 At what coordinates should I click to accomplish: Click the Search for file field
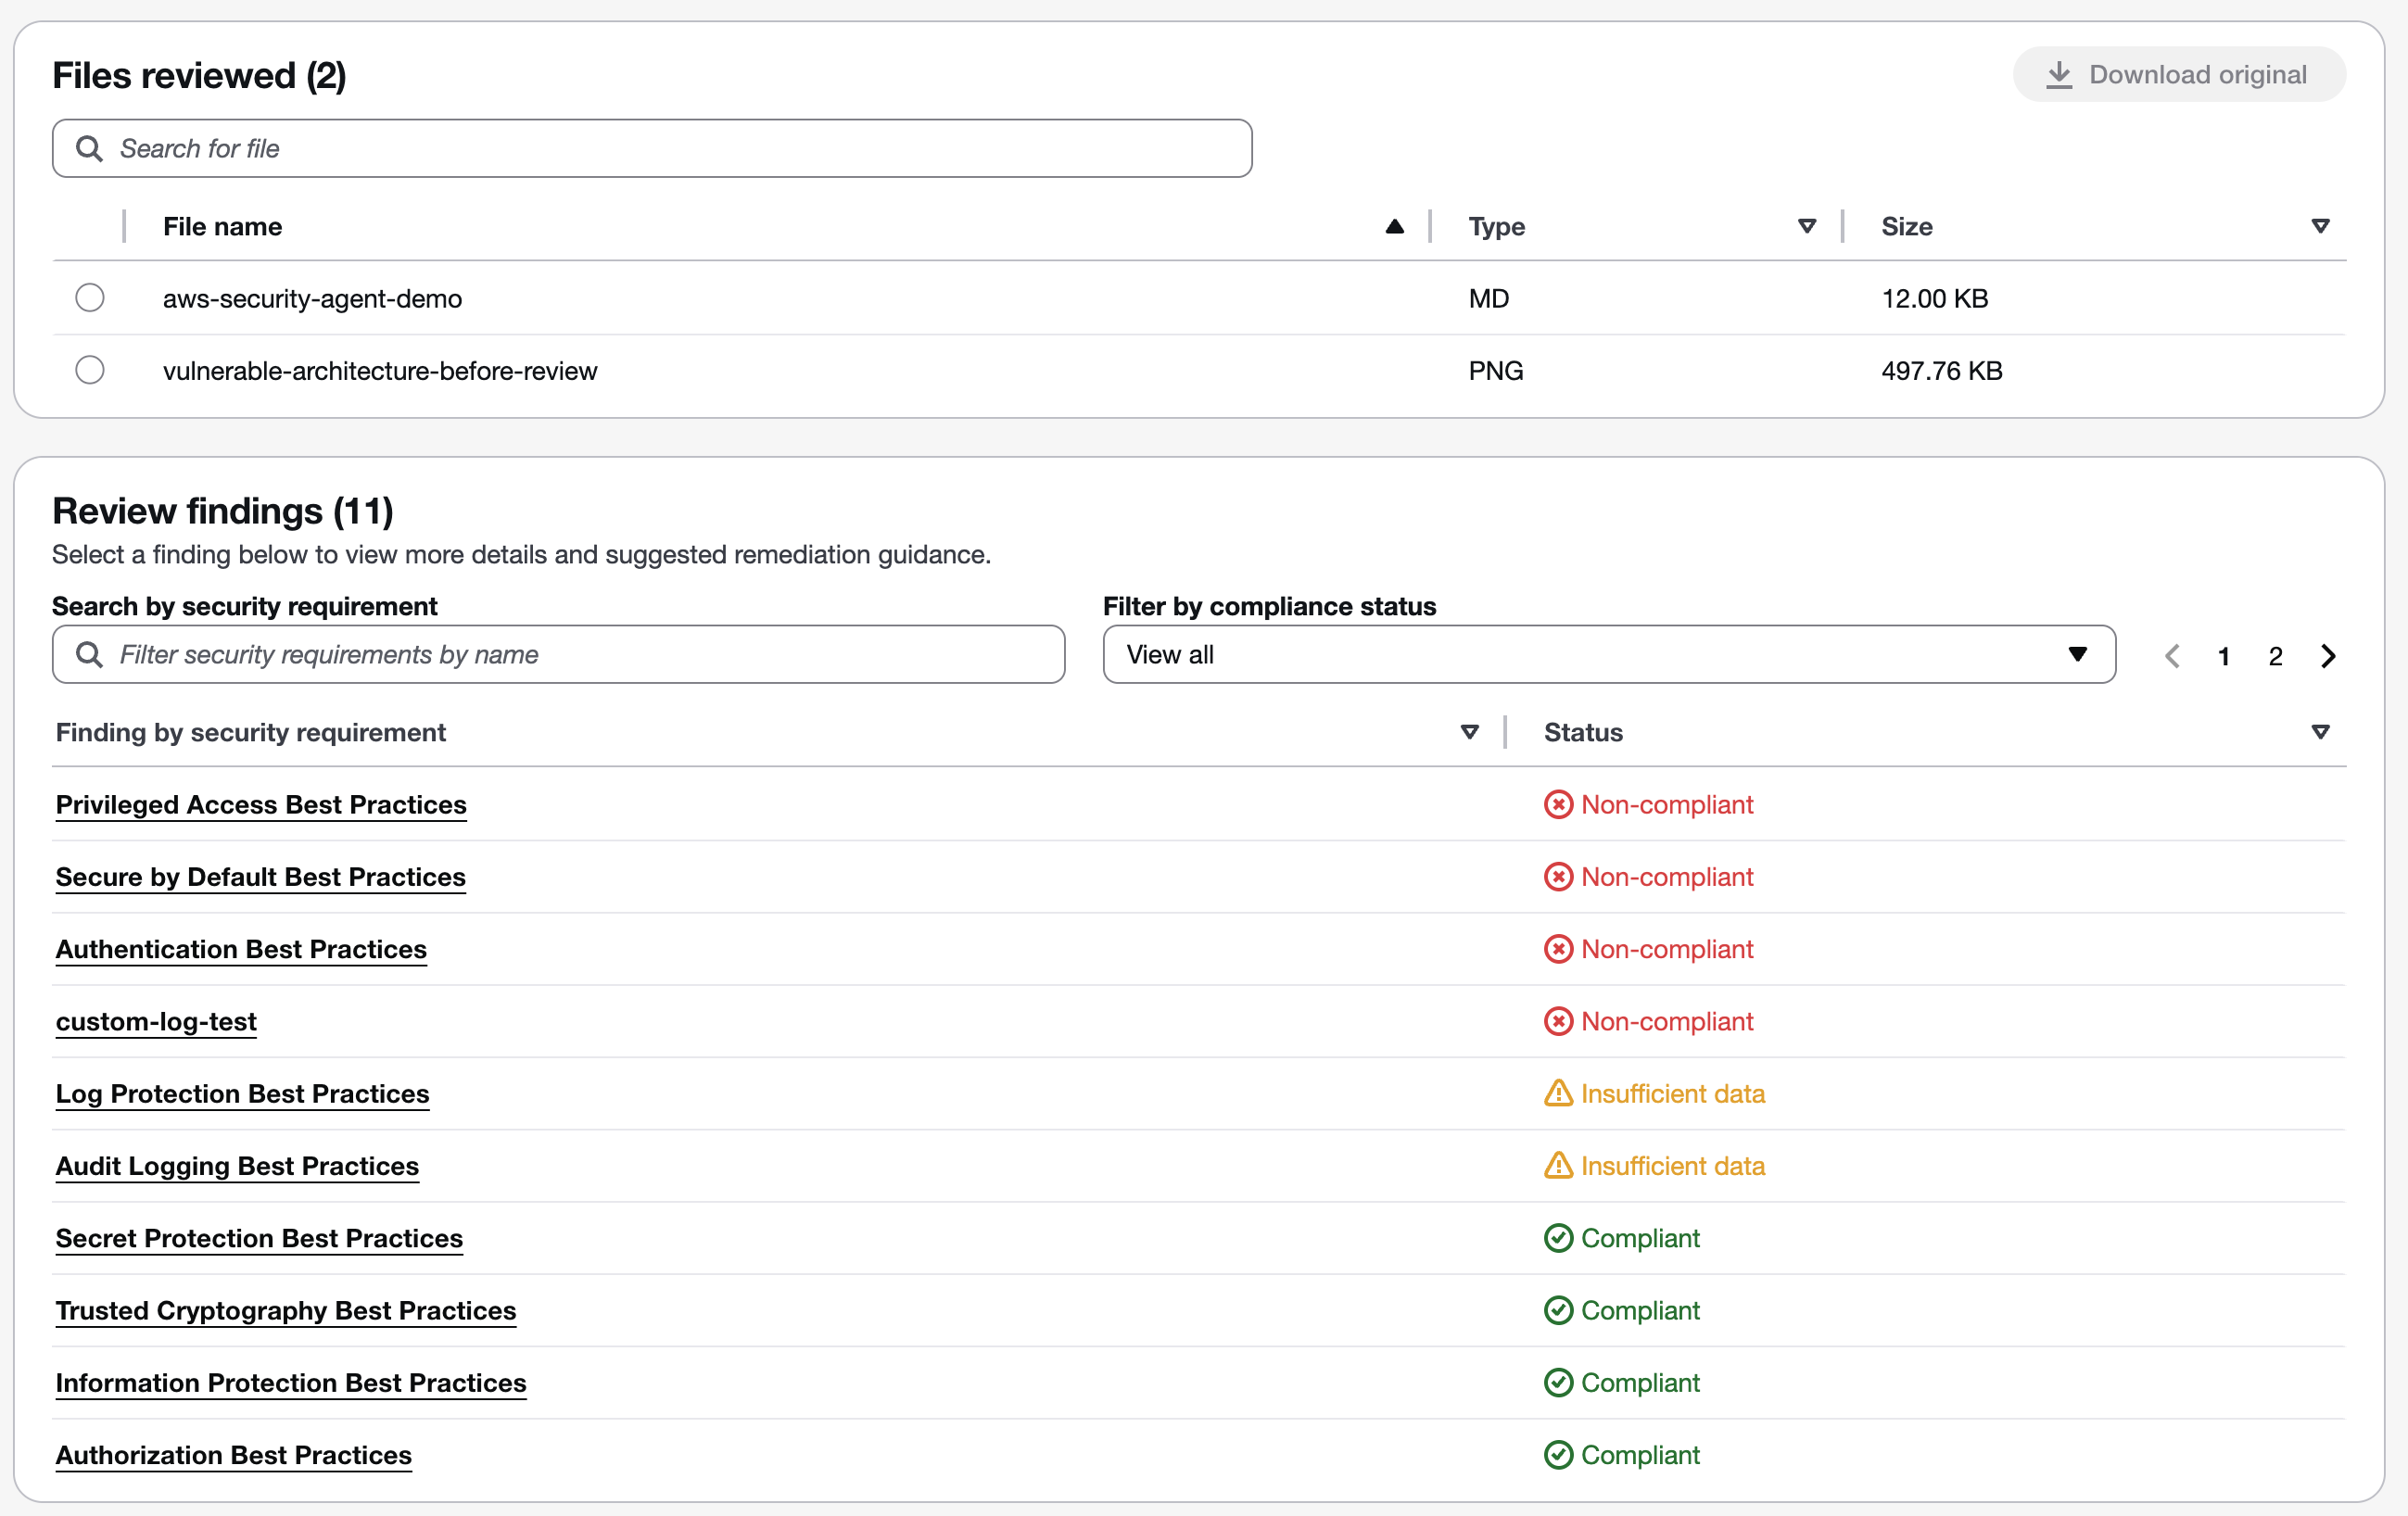pyautogui.click(x=652, y=149)
